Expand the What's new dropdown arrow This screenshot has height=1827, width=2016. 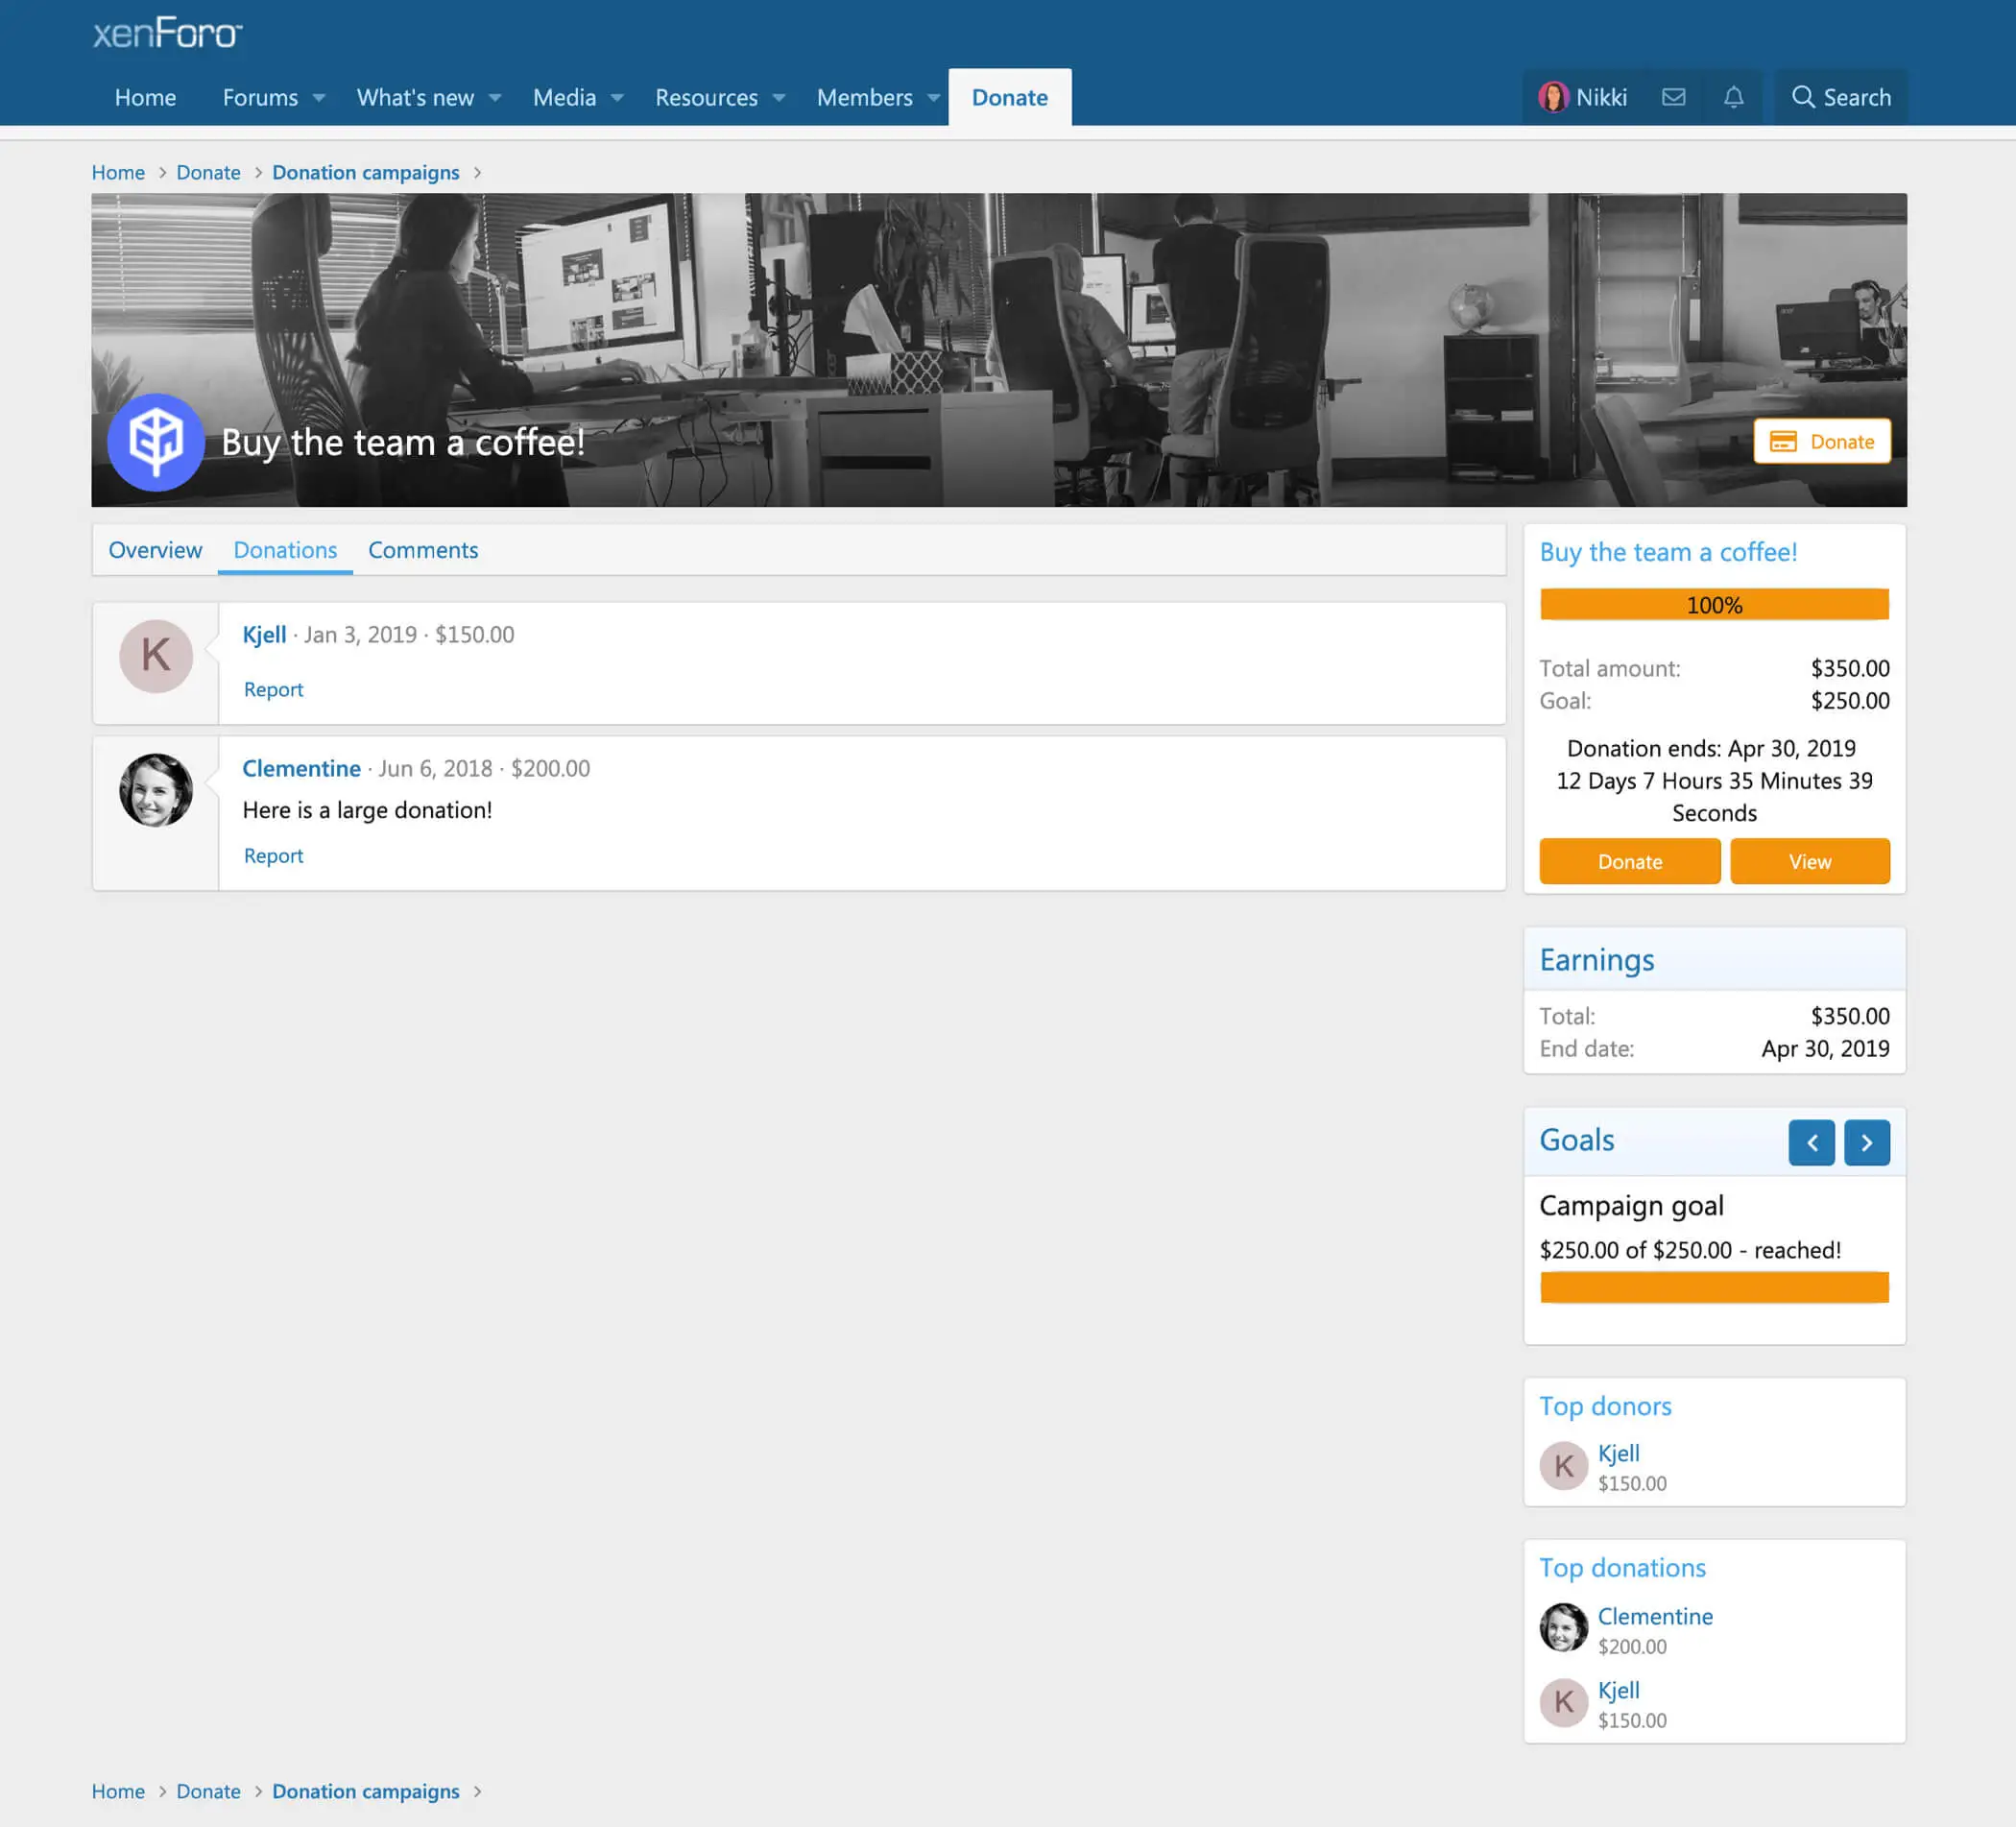[x=495, y=98]
